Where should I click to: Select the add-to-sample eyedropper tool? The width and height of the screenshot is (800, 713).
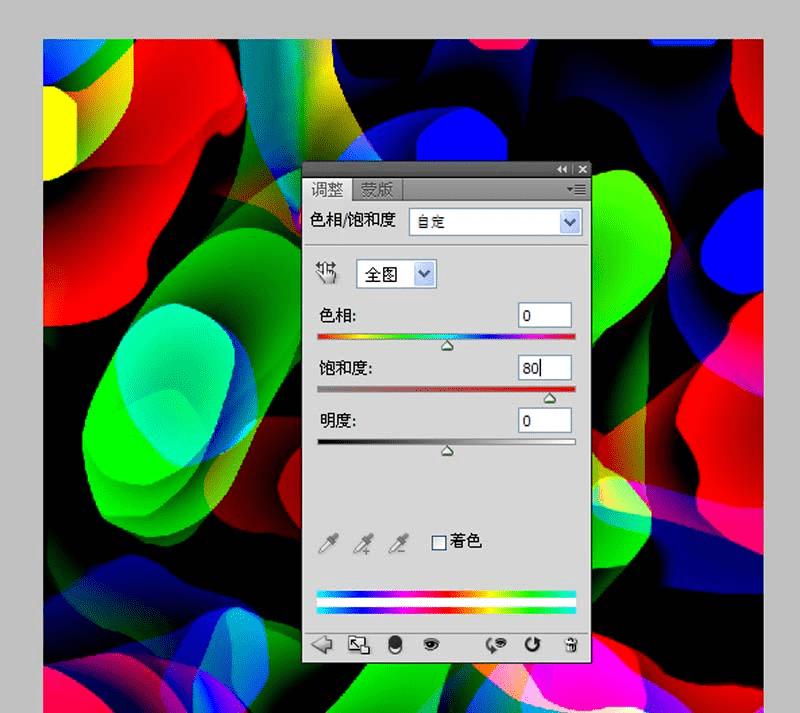click(x=364, y=543)
